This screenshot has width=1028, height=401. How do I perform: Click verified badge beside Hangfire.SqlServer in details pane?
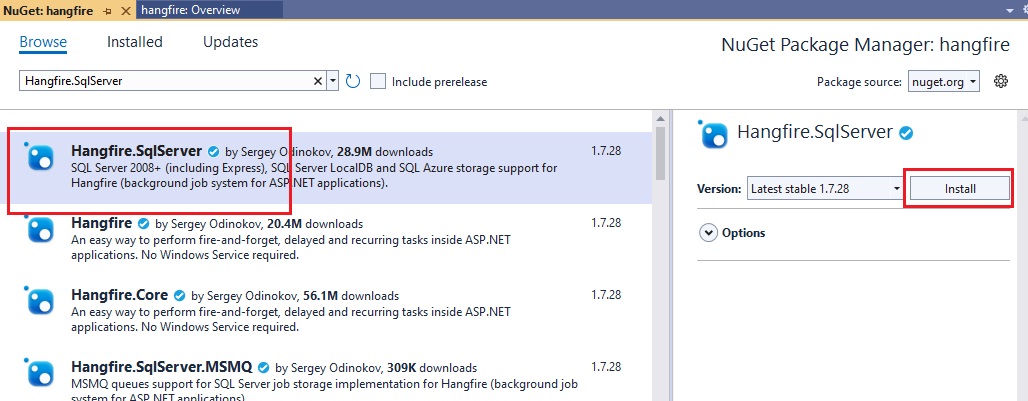(906, 133)
